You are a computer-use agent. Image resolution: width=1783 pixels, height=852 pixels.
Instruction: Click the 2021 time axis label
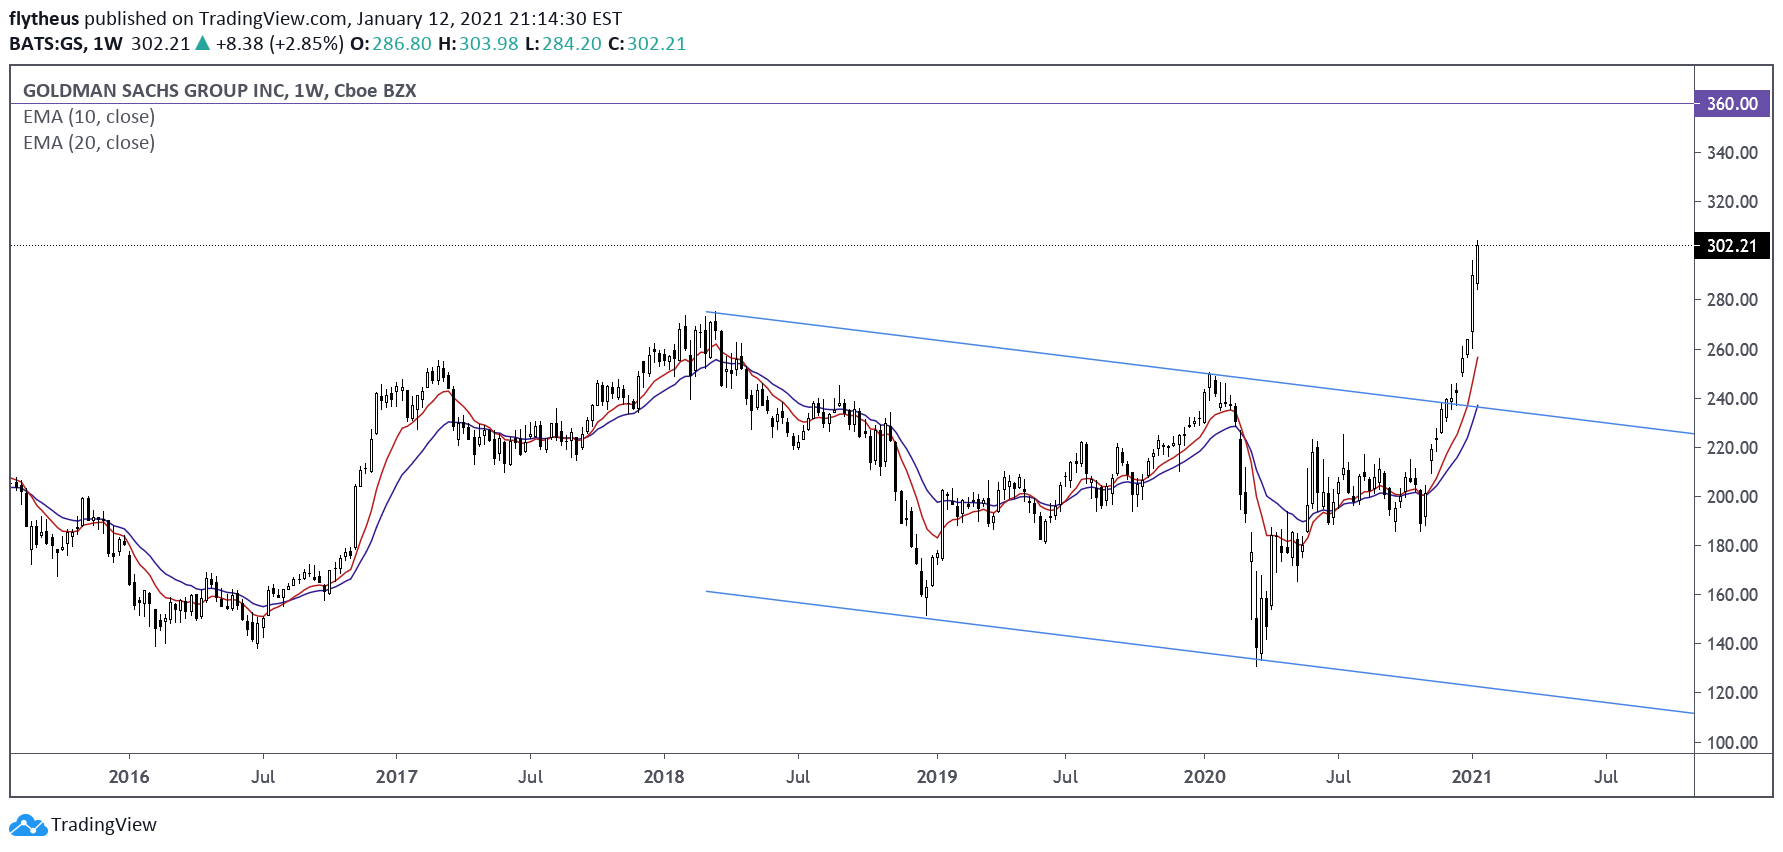pyautogui.click(x=1472, y=777)
